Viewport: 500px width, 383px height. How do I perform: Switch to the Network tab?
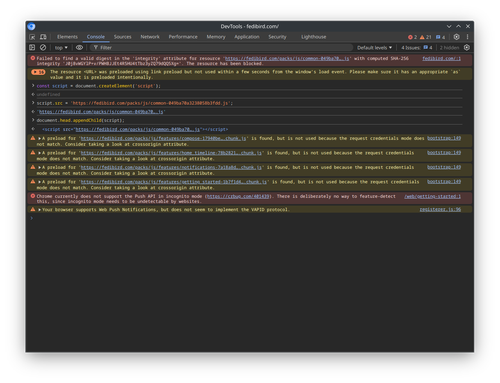coord(150,37)
